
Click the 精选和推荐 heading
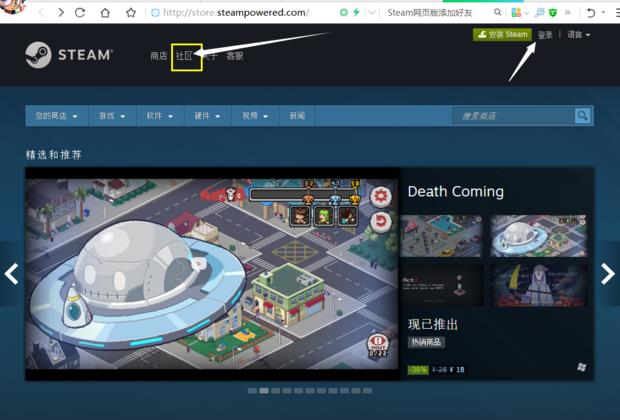tap(54, 155)
